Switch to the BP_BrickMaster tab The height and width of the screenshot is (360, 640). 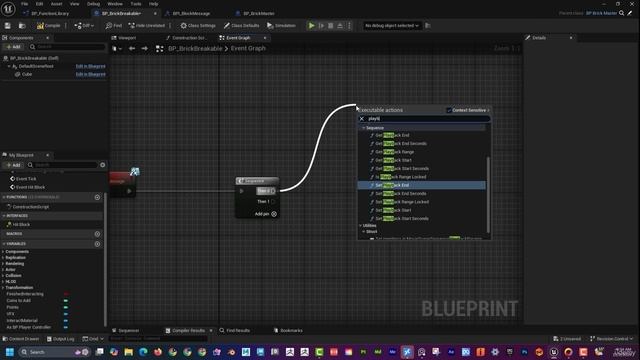click(x=259, y=13)
